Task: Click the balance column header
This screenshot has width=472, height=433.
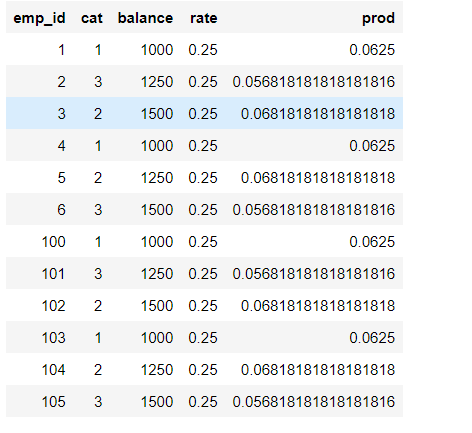Action: (145, 18)
